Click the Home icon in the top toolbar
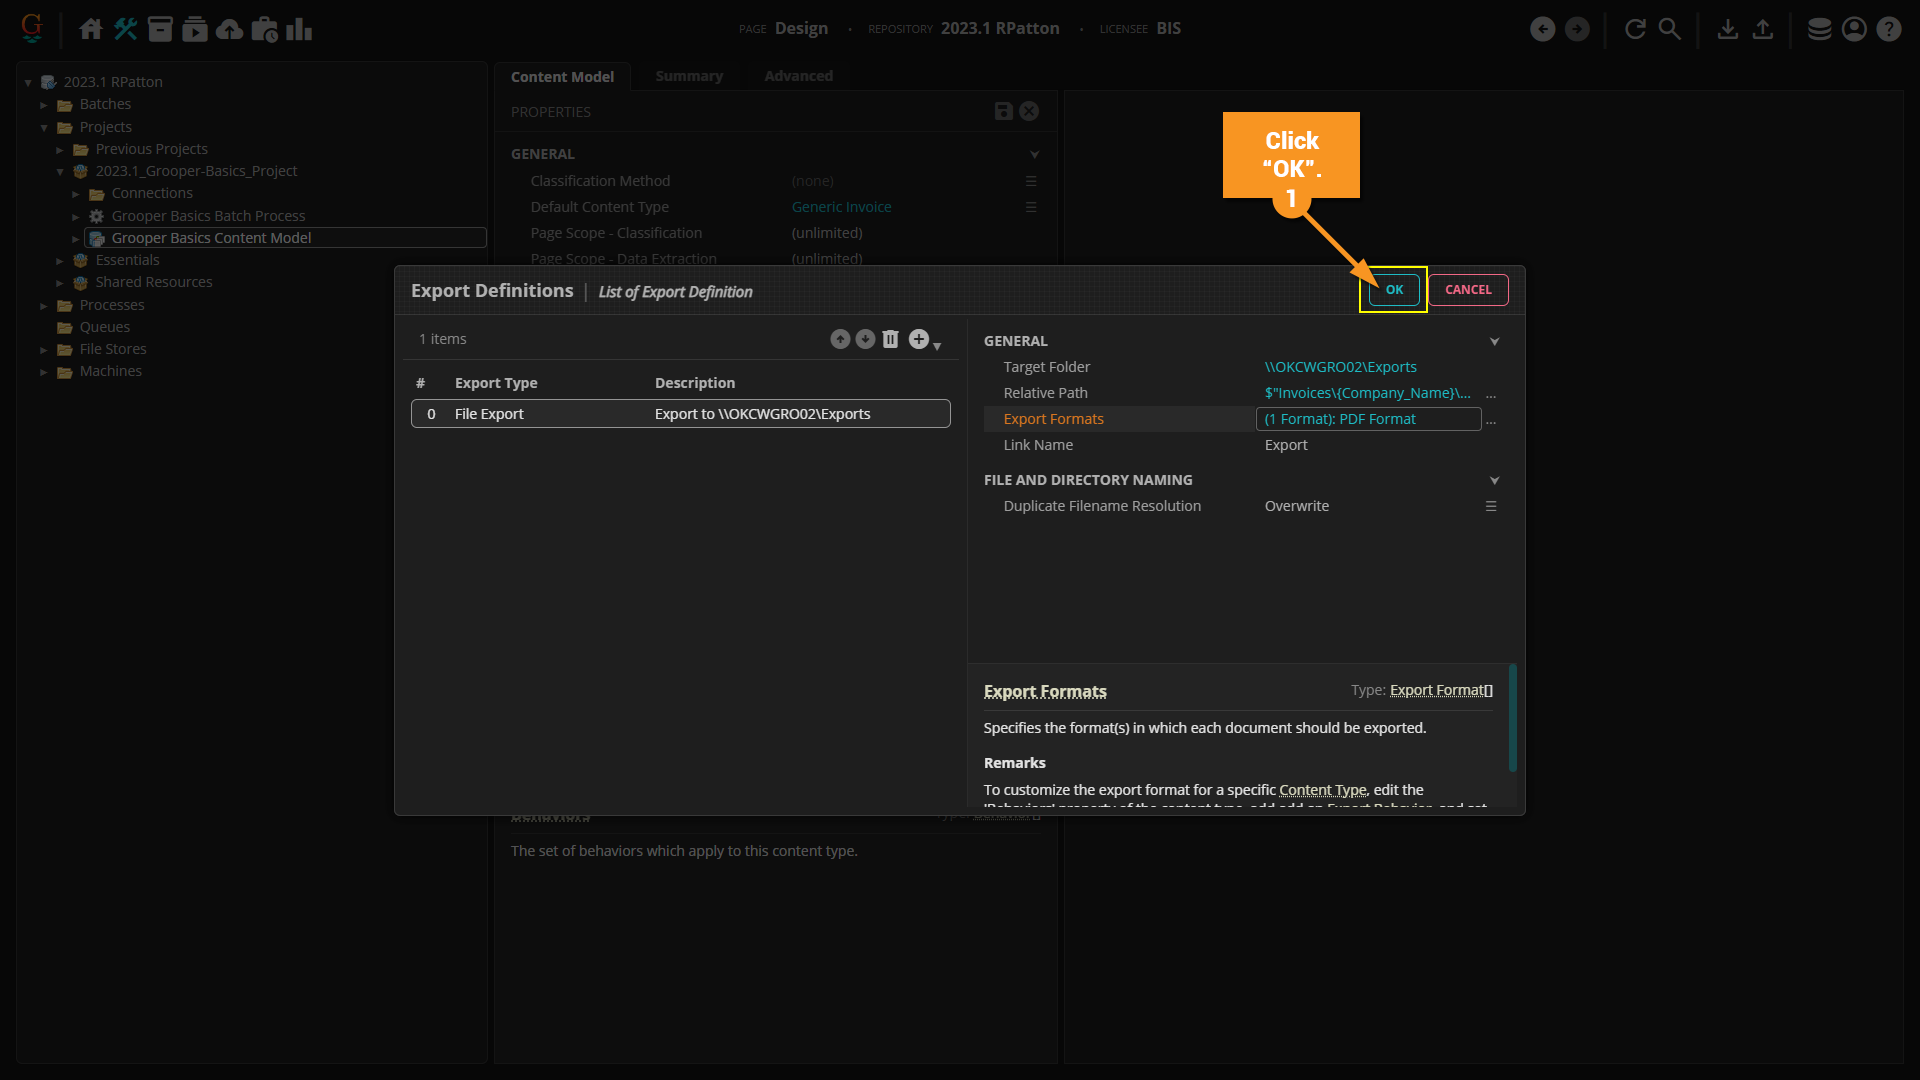Screen dimensions: 1920x1080 pos(91,29)
